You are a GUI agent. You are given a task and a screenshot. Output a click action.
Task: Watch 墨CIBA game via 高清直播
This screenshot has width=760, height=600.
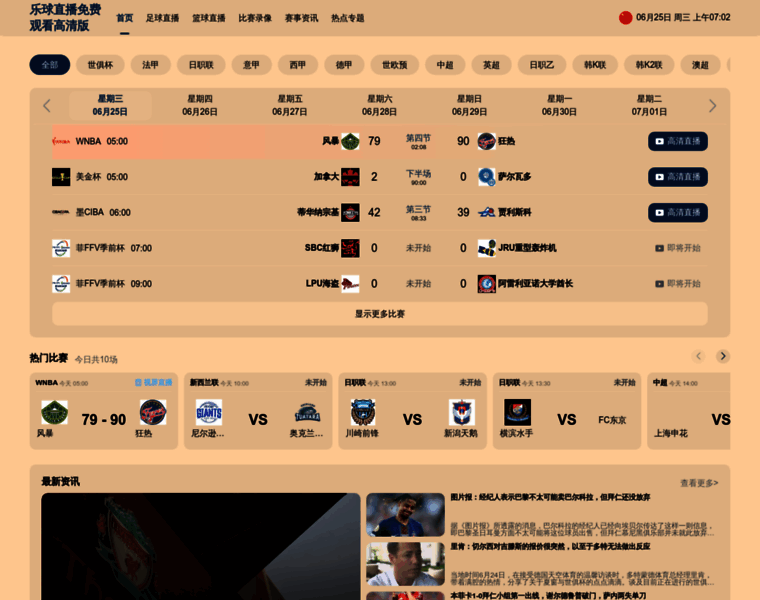pos(678,212)
